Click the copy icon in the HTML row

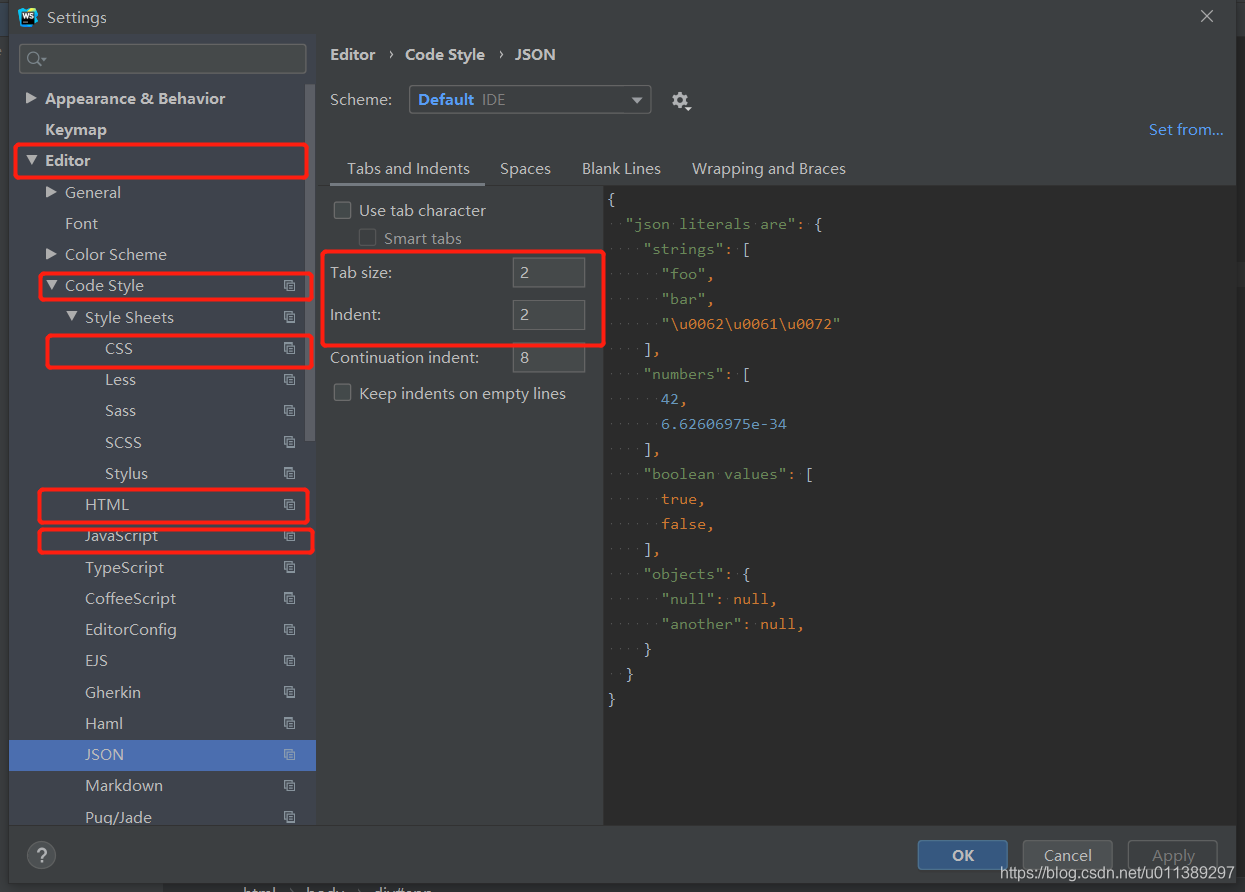289,505
